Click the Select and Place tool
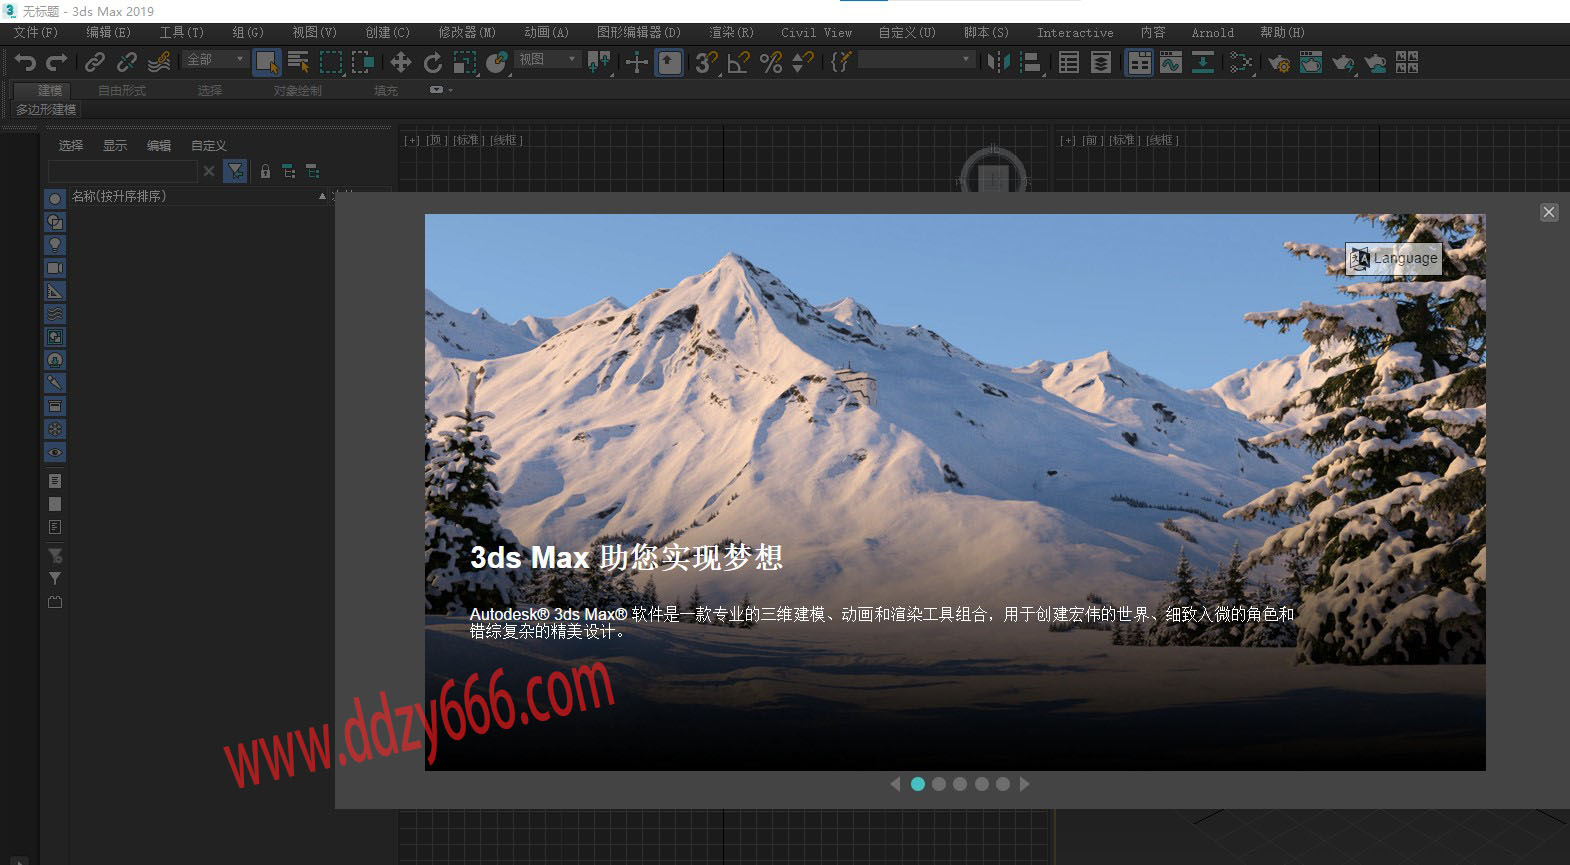 click(x=497, y=63)
